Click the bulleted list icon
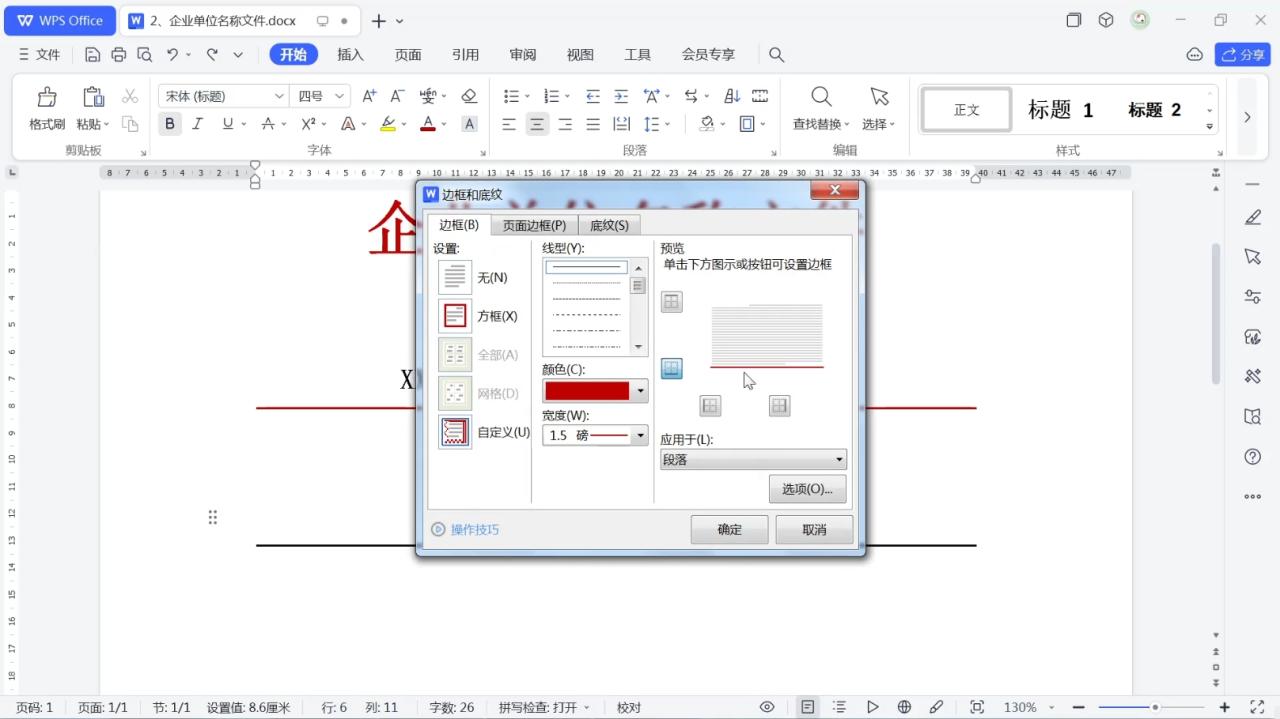 [511, 96]
